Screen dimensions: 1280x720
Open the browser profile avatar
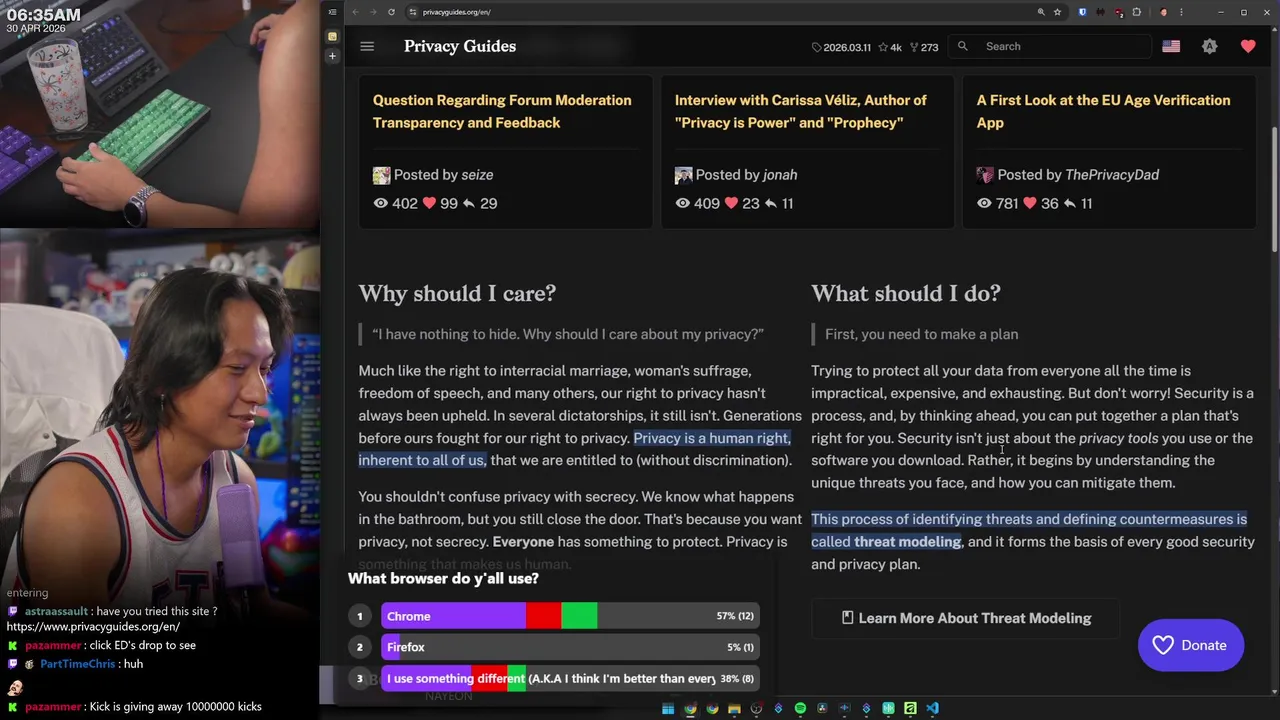1163,12
